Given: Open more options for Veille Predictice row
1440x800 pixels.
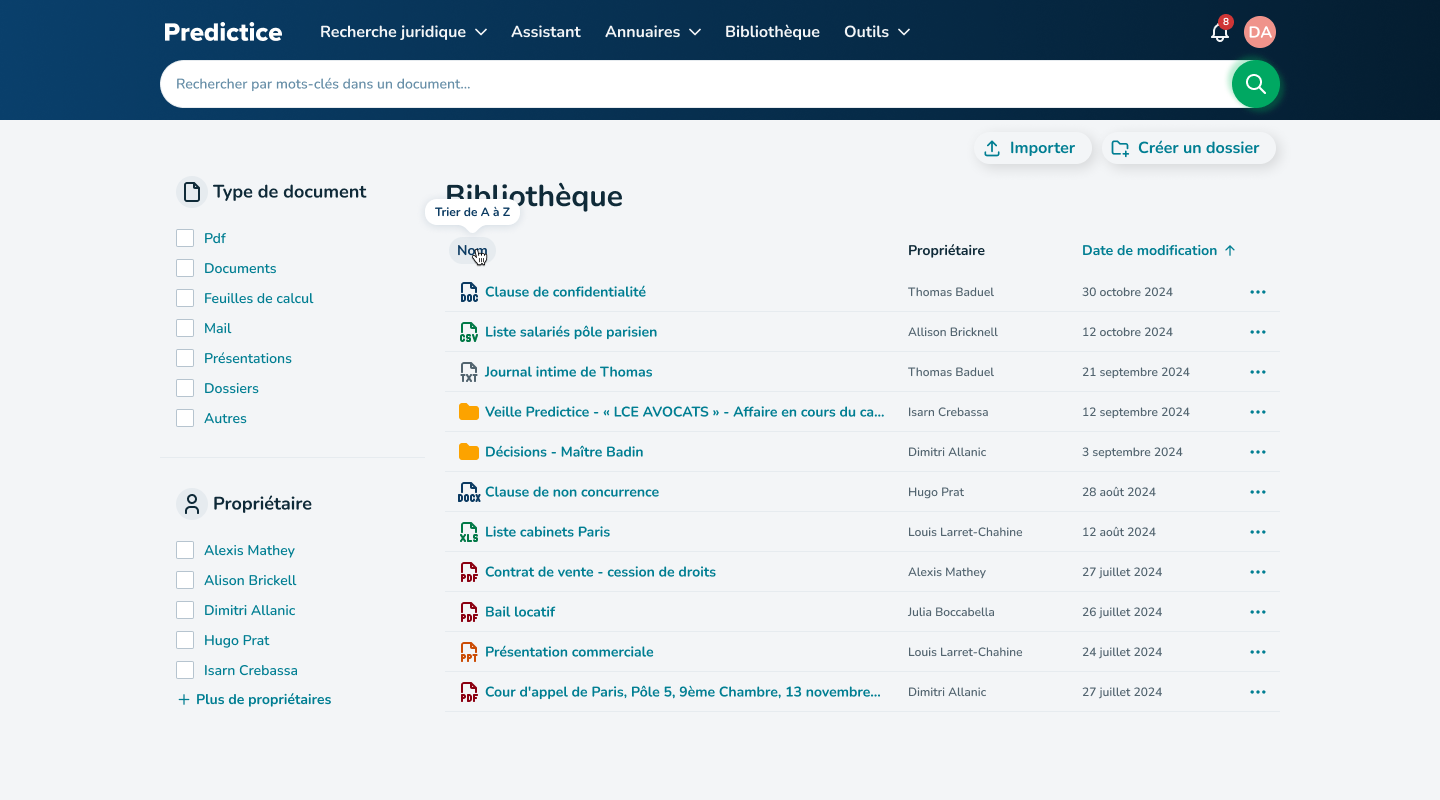Looking at the screenshot, I should point(1258,412).
